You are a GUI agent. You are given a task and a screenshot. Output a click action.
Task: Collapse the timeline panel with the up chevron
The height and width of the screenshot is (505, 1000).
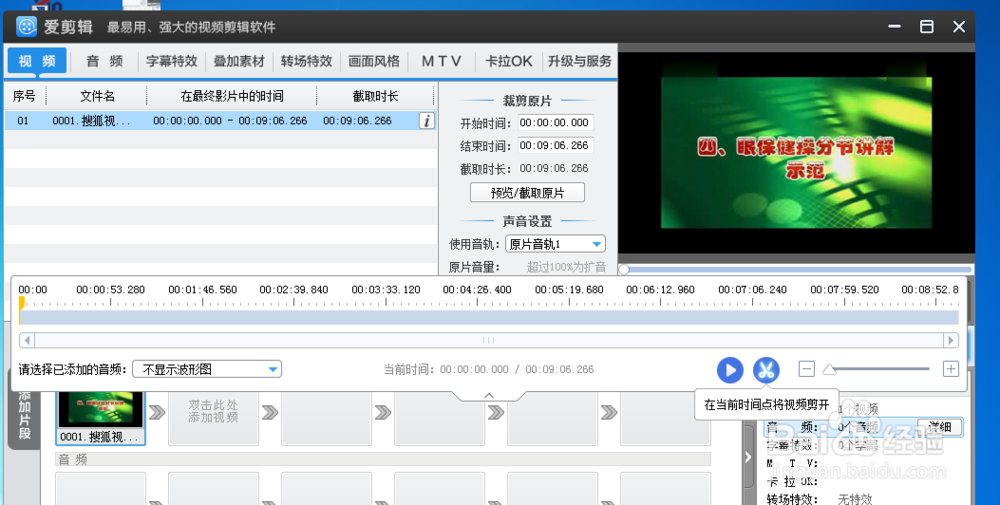click(489, 396)
